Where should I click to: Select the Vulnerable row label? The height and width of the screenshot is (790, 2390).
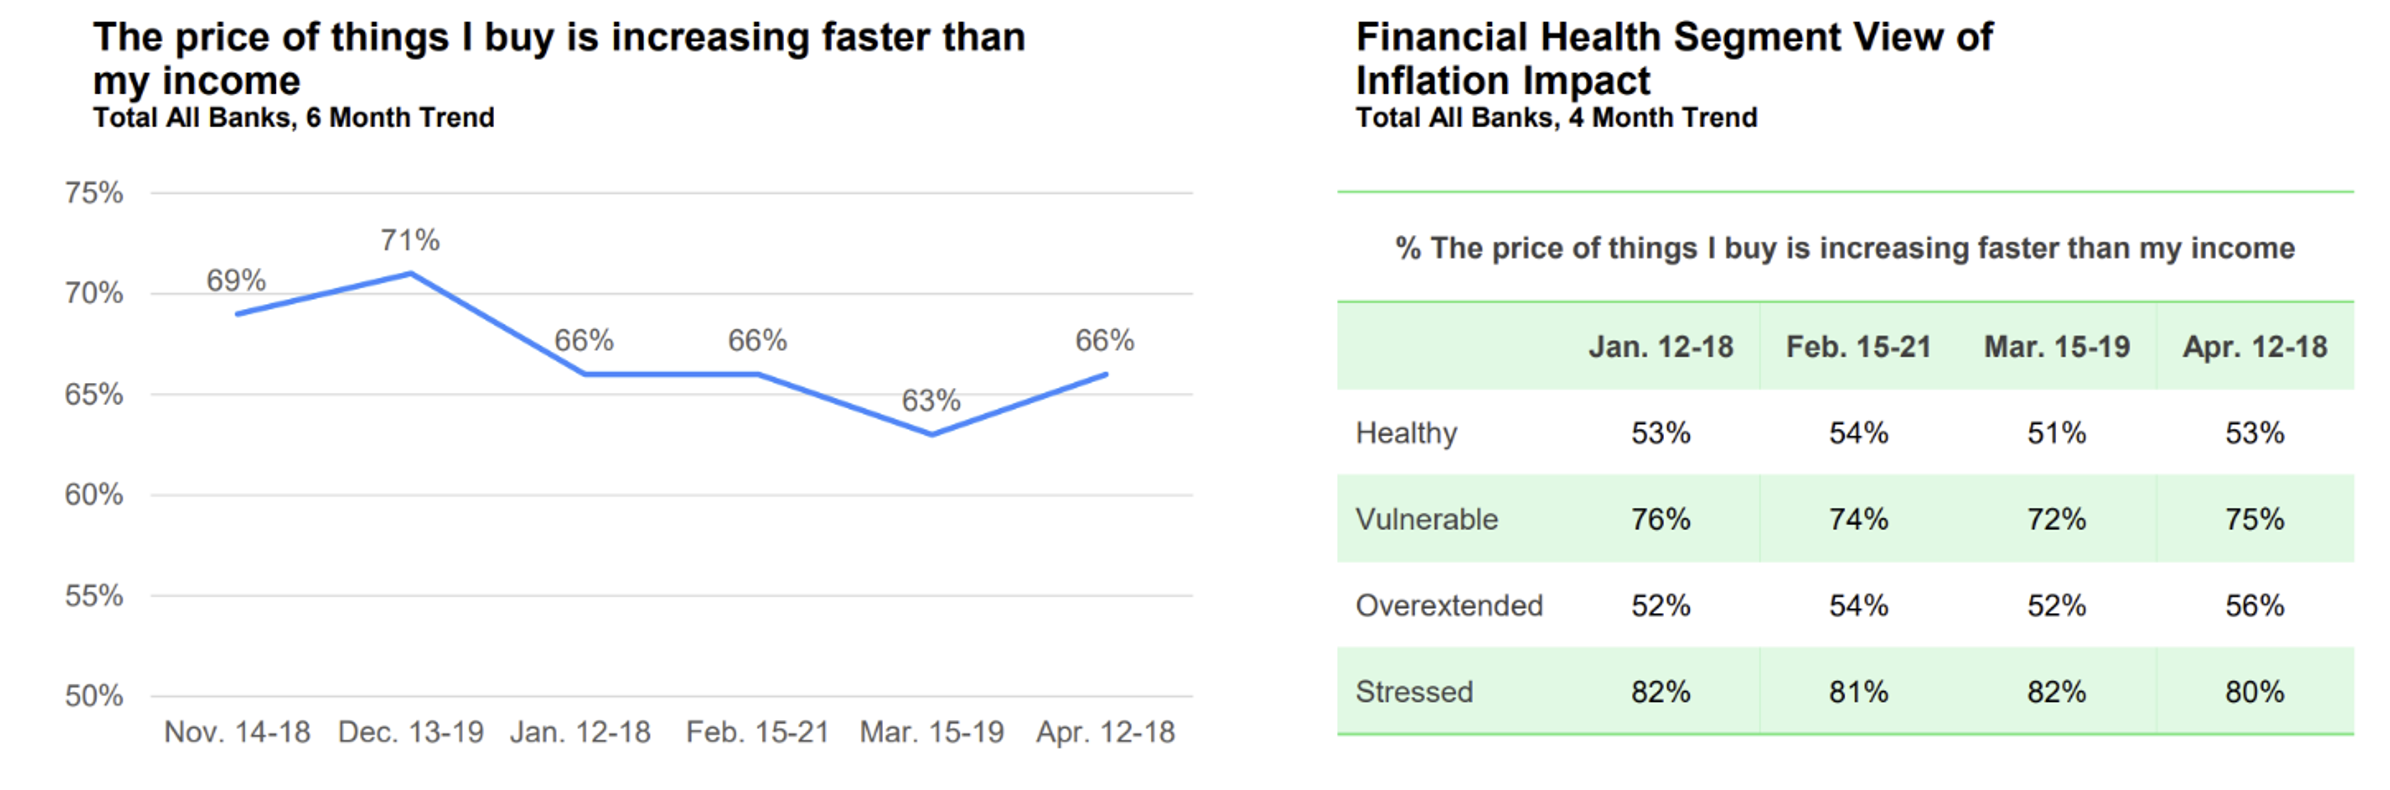[1427, 519]
